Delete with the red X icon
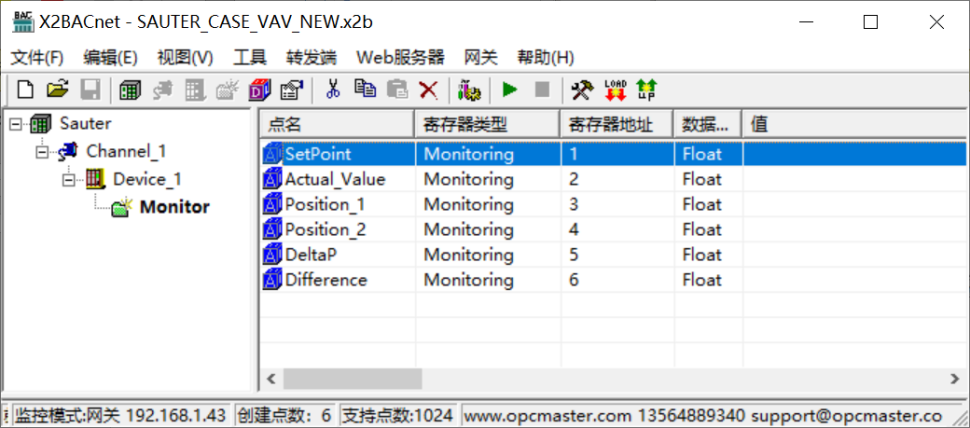Screen dimensions: 970x428 428,90
